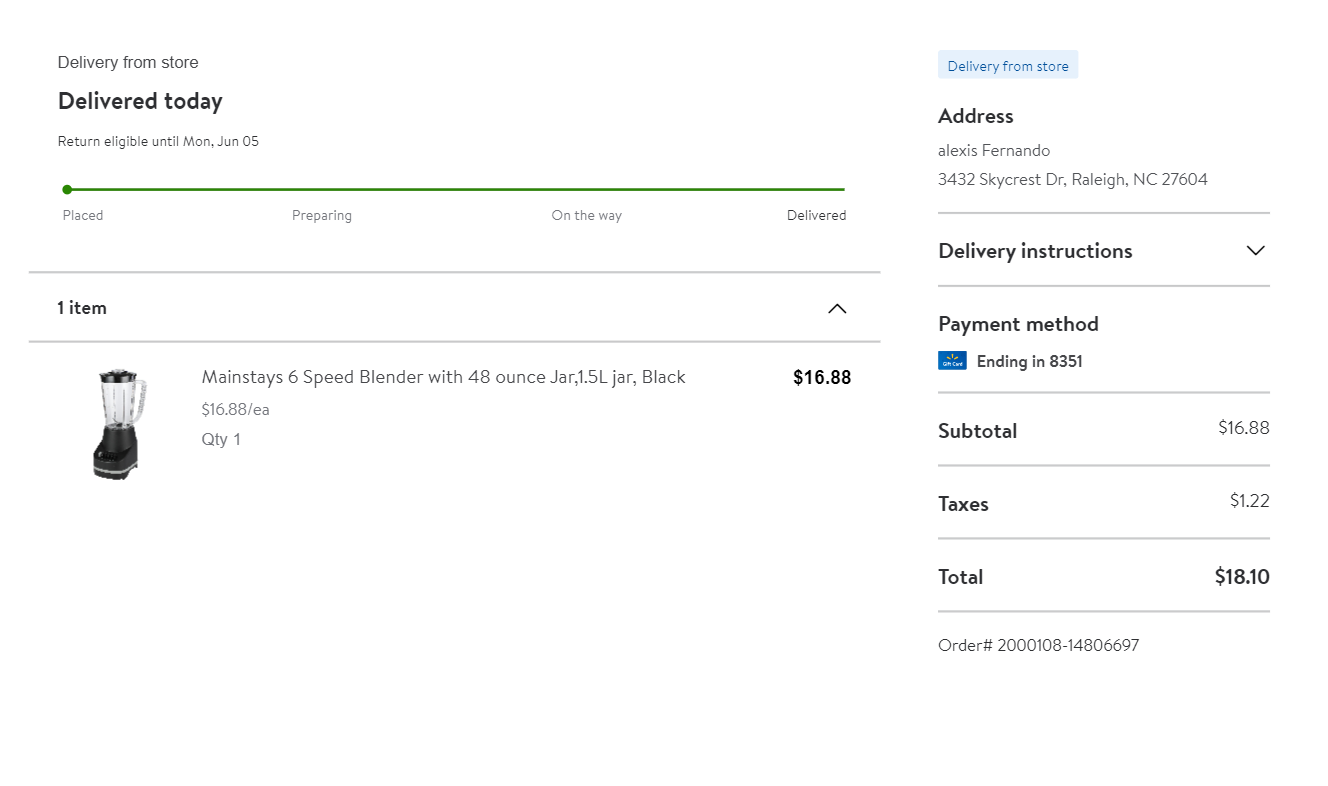
Task: Click the order number text
Action: (1038, 645)
